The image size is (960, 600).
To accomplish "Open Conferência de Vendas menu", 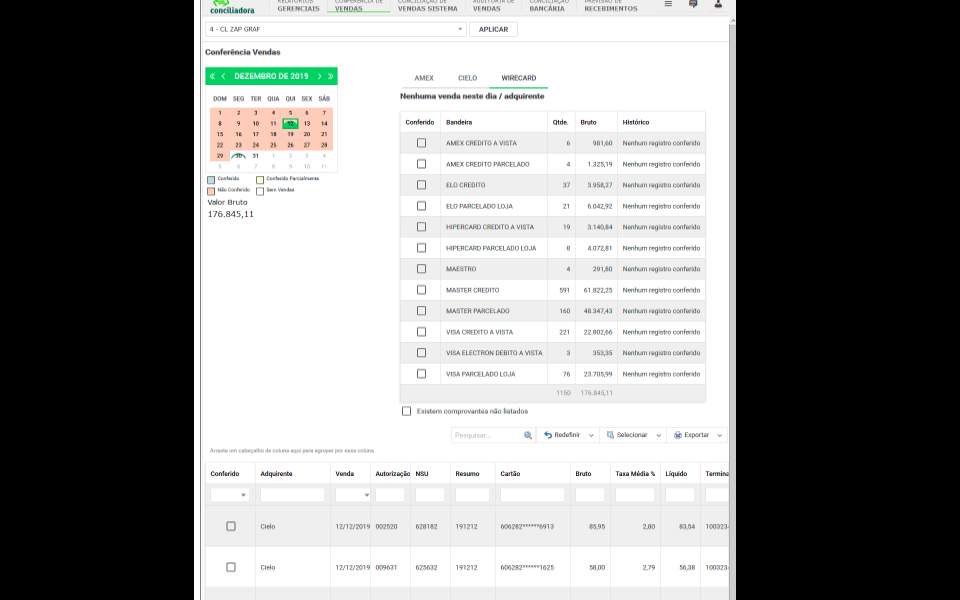I will (x=358, y=6).
